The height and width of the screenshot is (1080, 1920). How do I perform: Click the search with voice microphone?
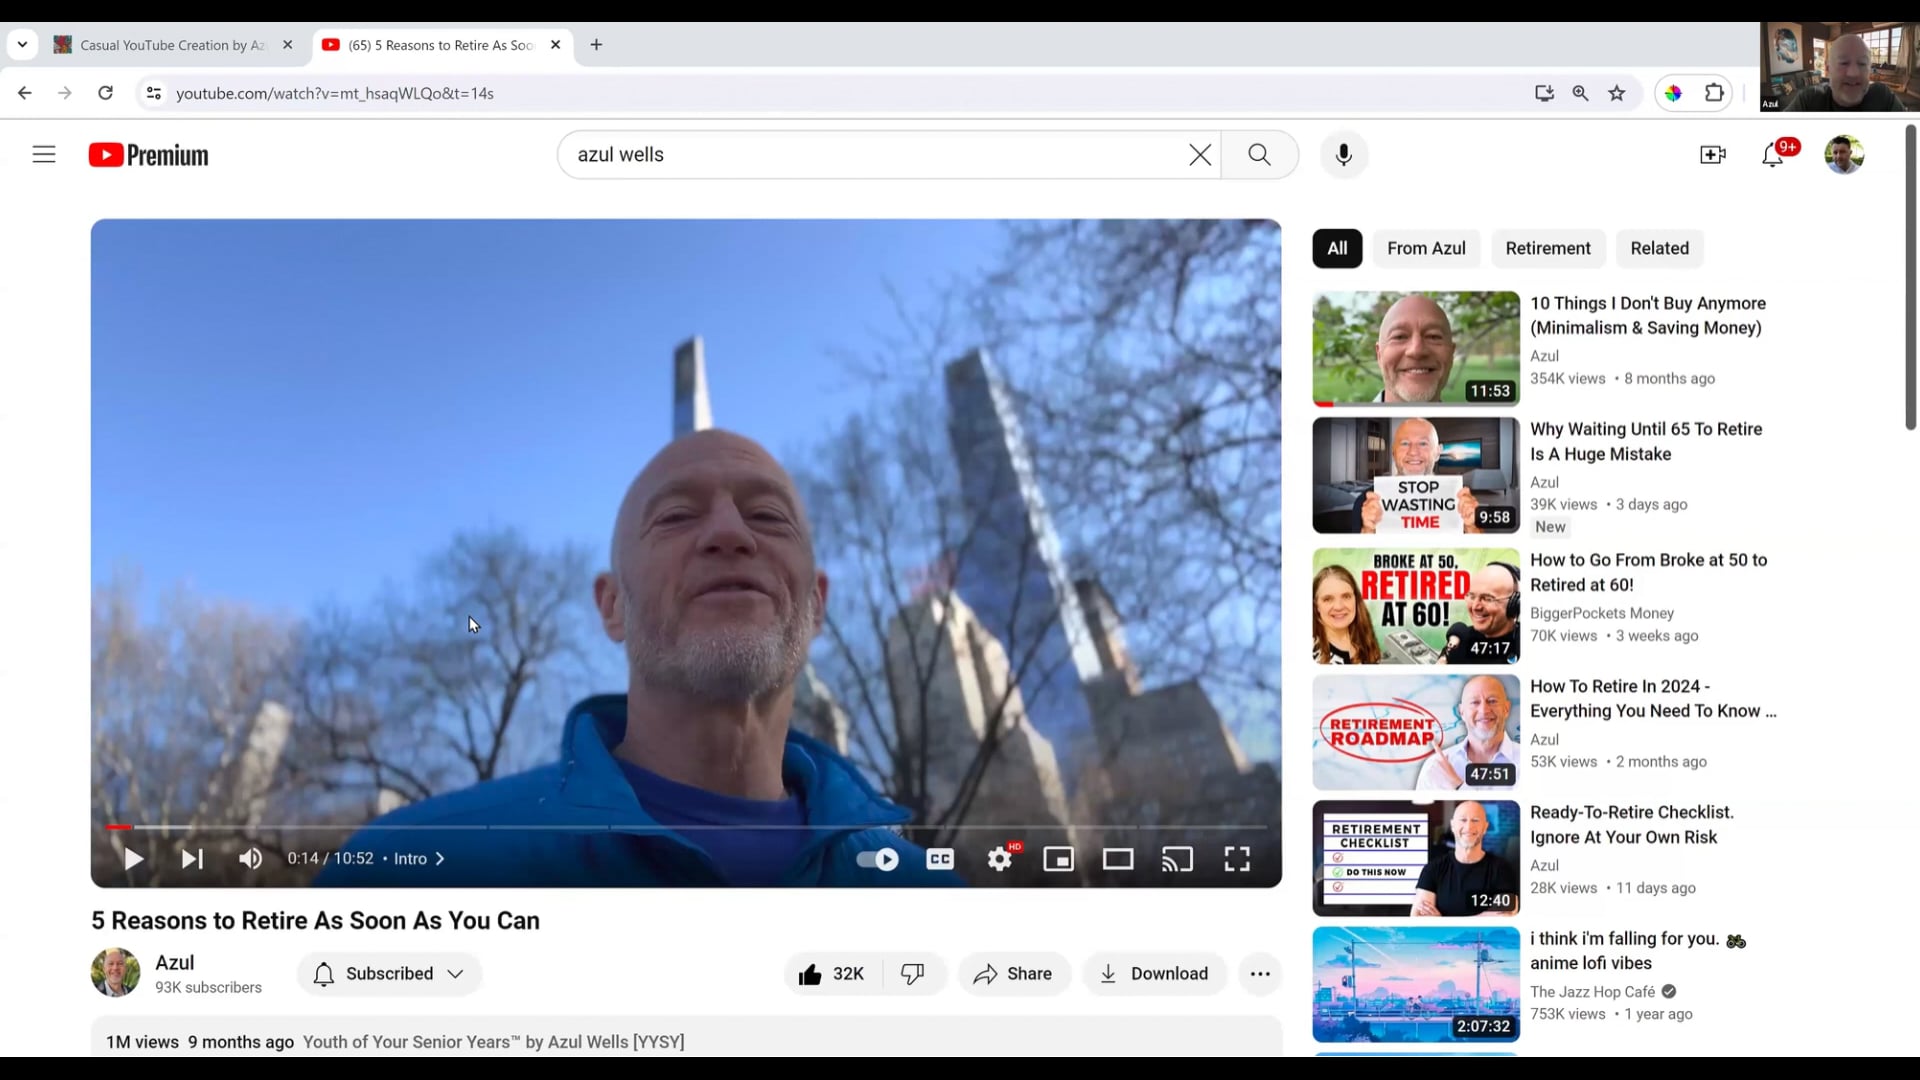1343,155
